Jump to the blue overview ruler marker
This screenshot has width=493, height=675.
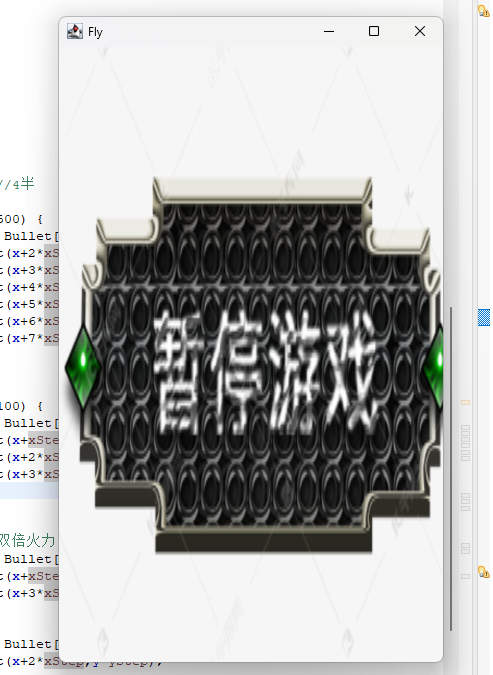click(484, 317)
